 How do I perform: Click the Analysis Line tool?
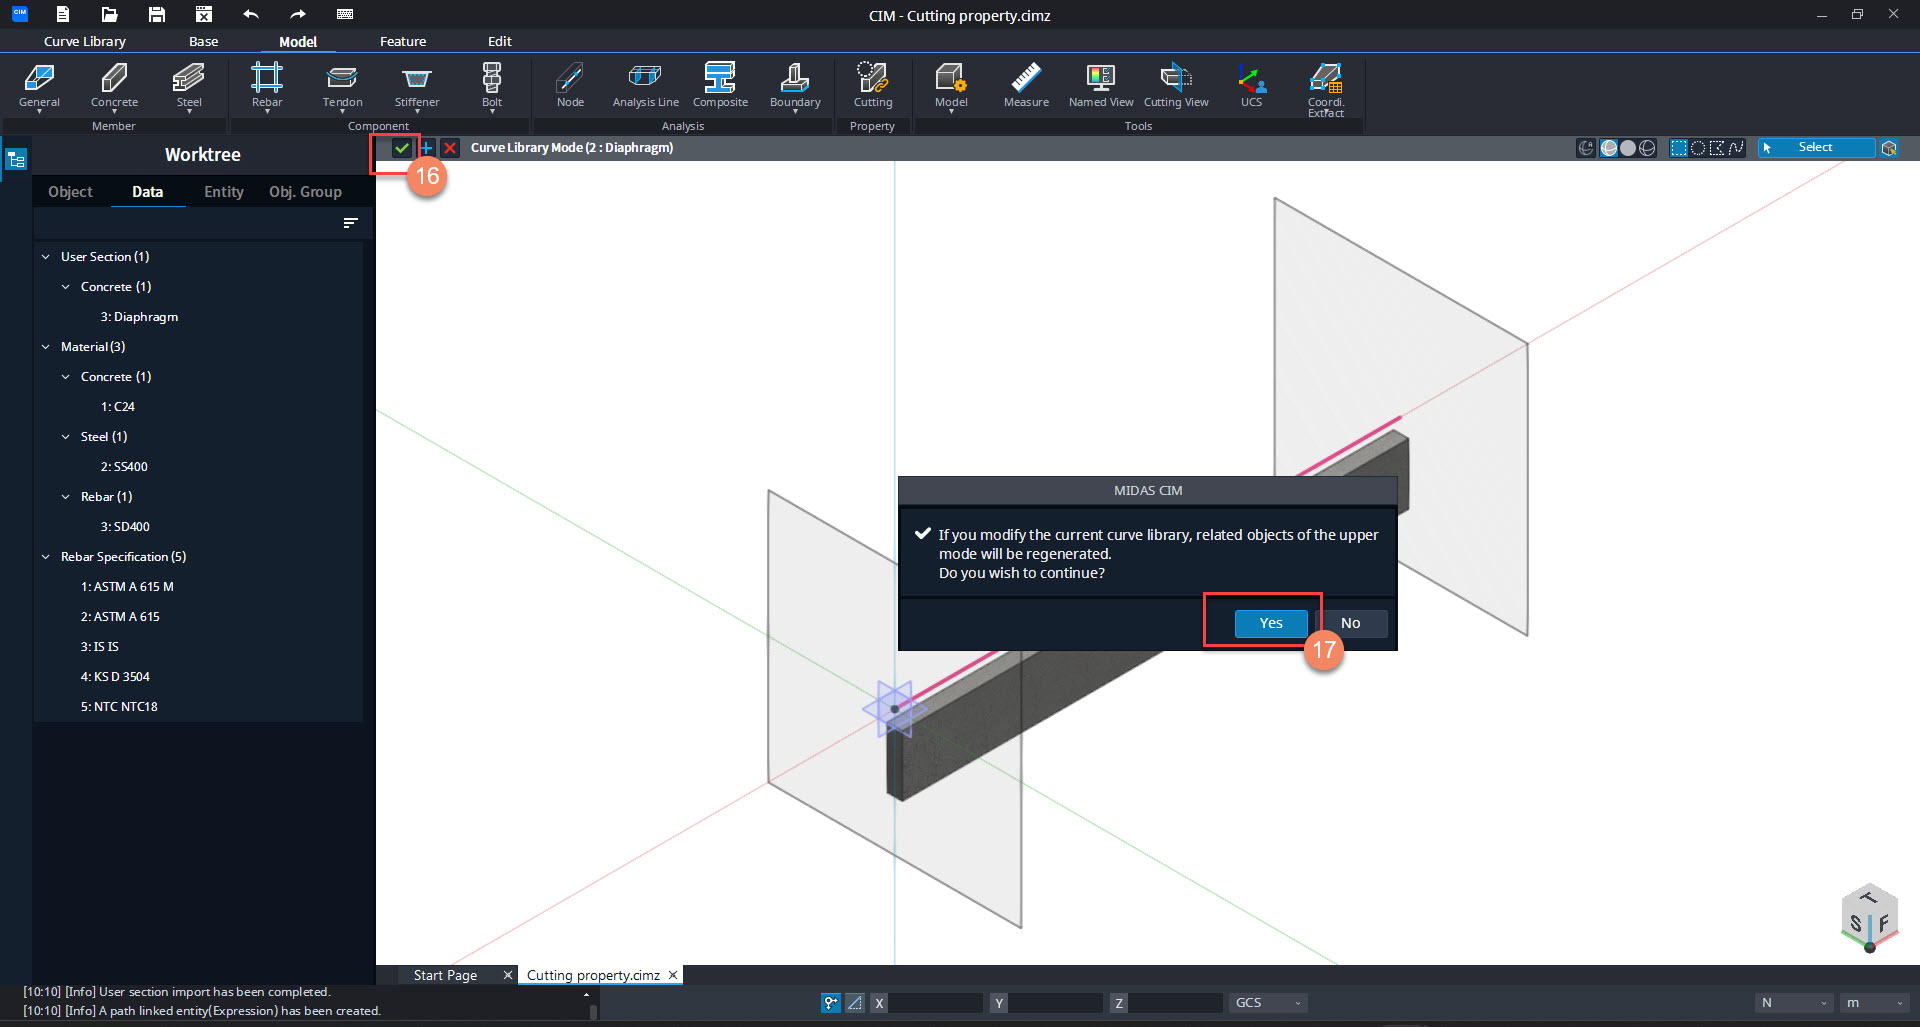pos(645,86)
